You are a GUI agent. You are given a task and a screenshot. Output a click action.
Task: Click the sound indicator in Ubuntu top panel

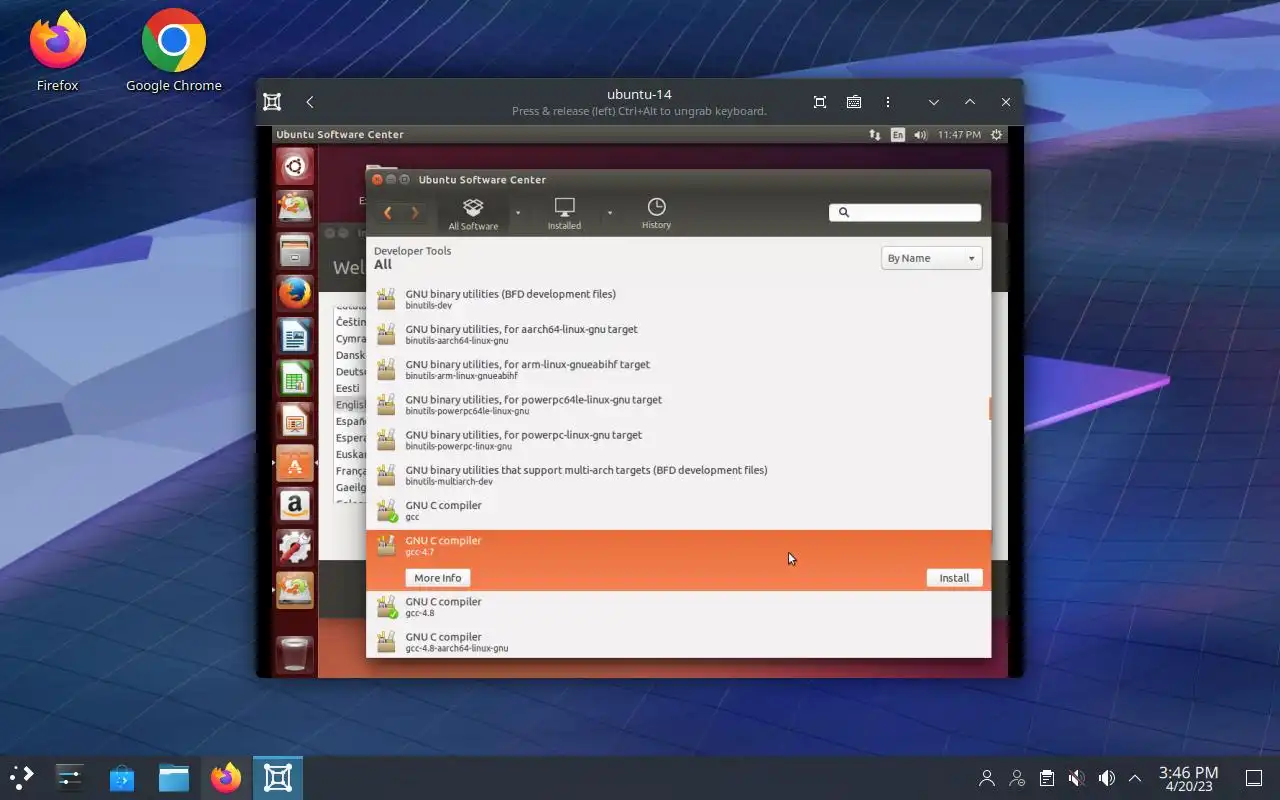(x=921, y=135)
